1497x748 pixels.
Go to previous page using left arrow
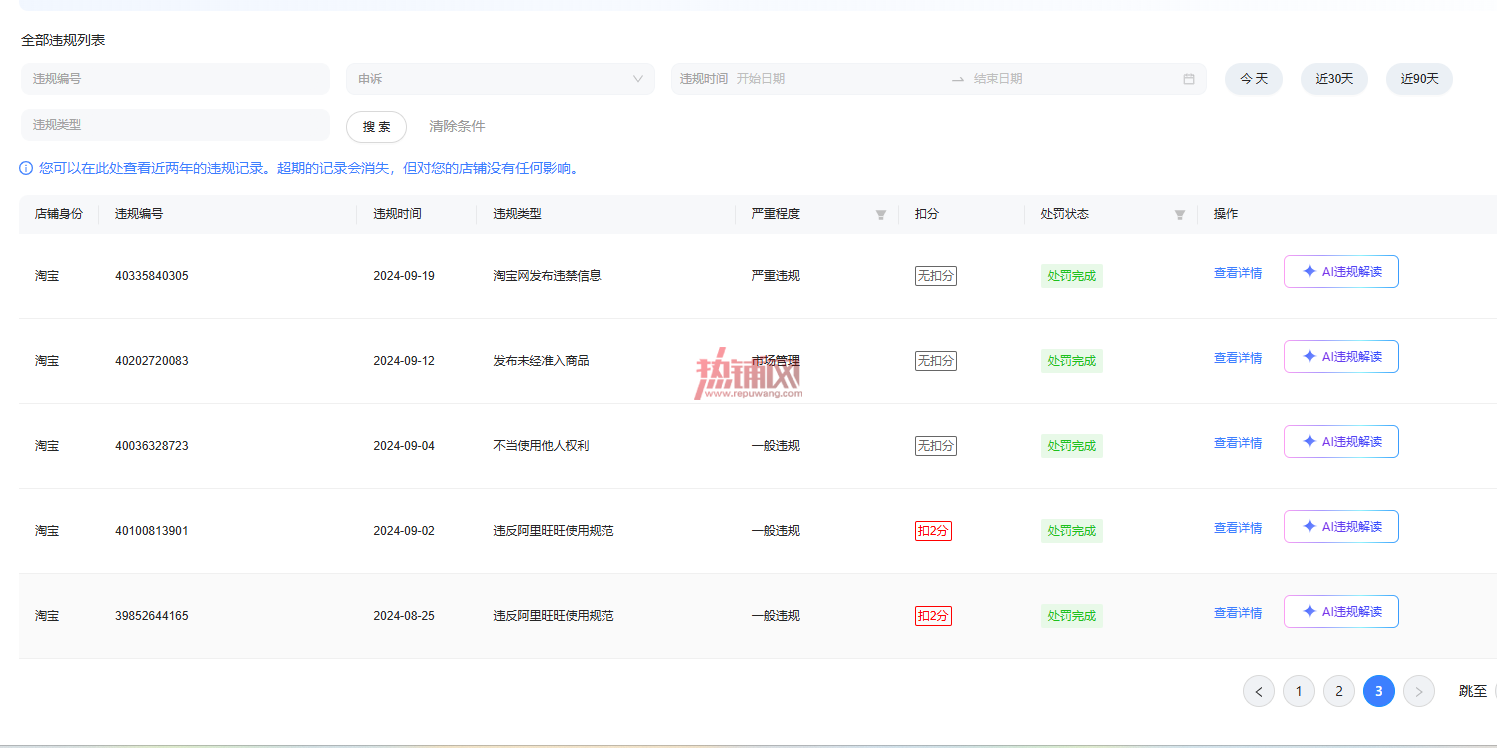click(x=1259, y=691)
